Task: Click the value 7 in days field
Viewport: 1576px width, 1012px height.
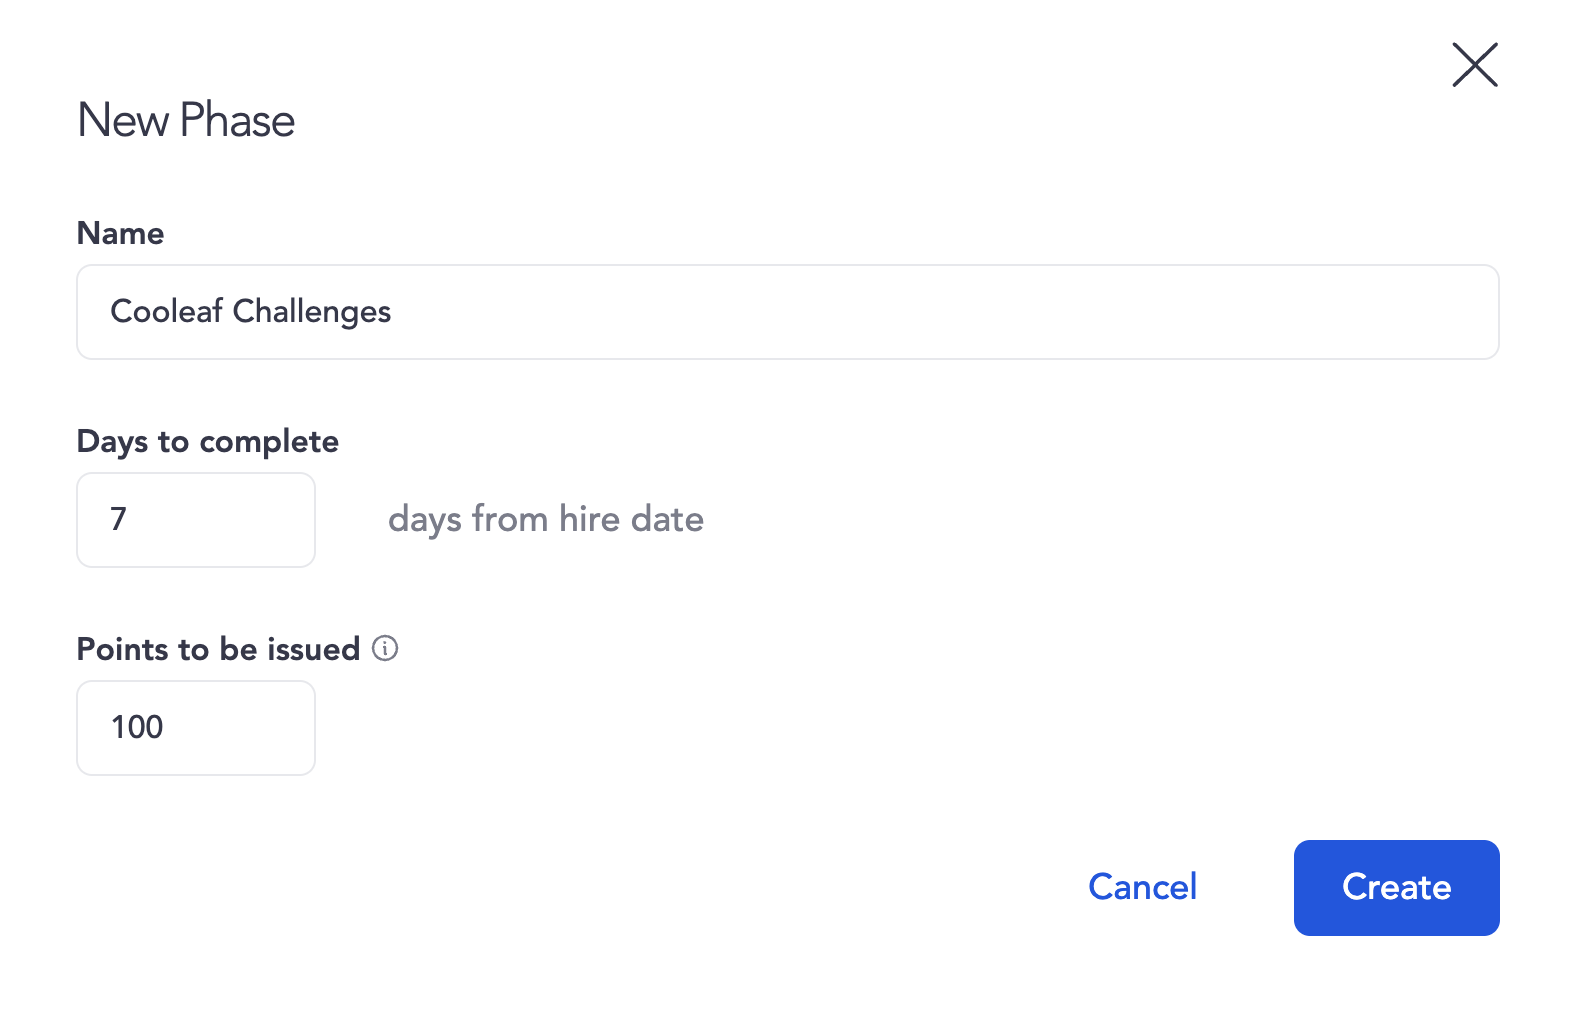Action: (x=118, y=519)
